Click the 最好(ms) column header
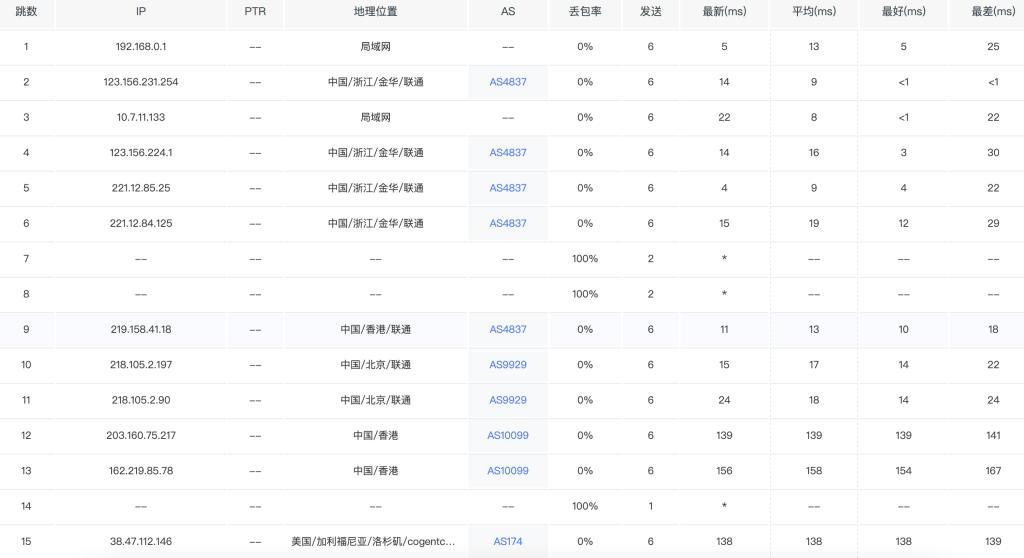 903,11
